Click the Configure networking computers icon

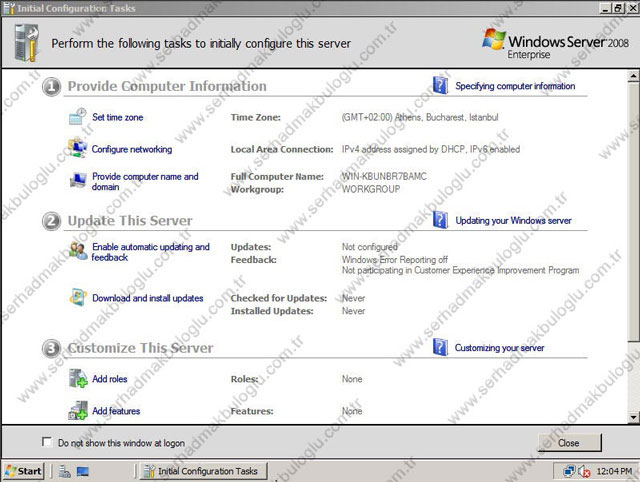pos(77,148)
